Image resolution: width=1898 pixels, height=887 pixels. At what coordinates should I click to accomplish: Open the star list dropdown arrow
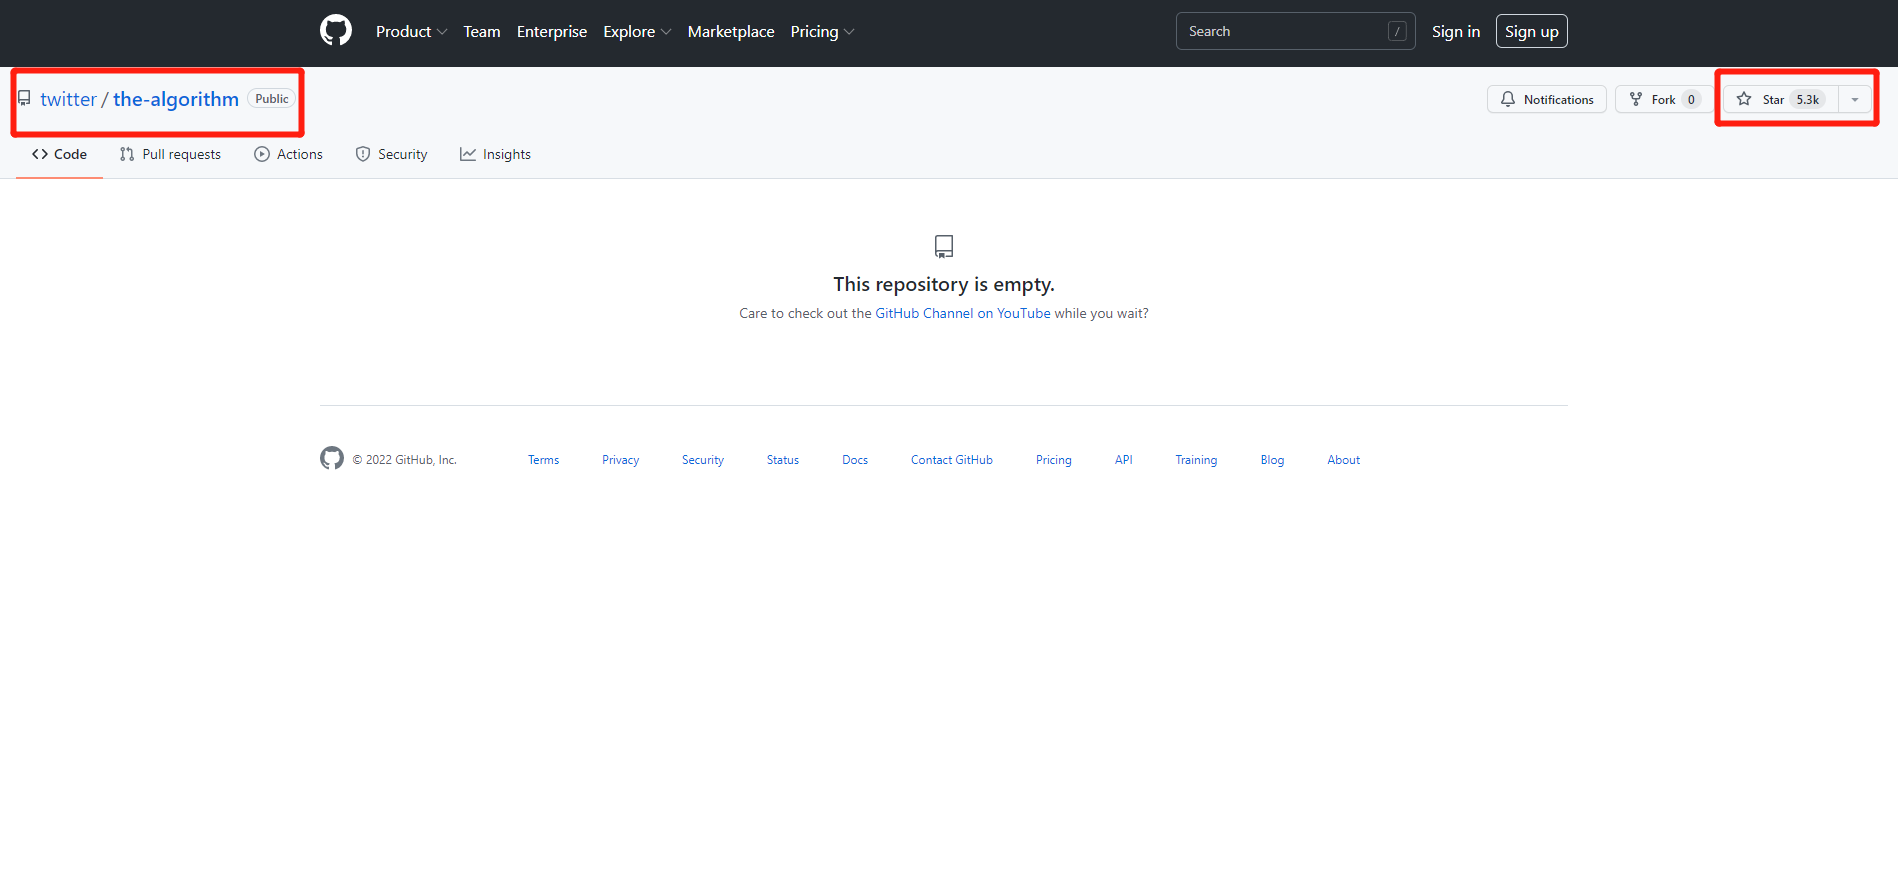(1855, 99)
